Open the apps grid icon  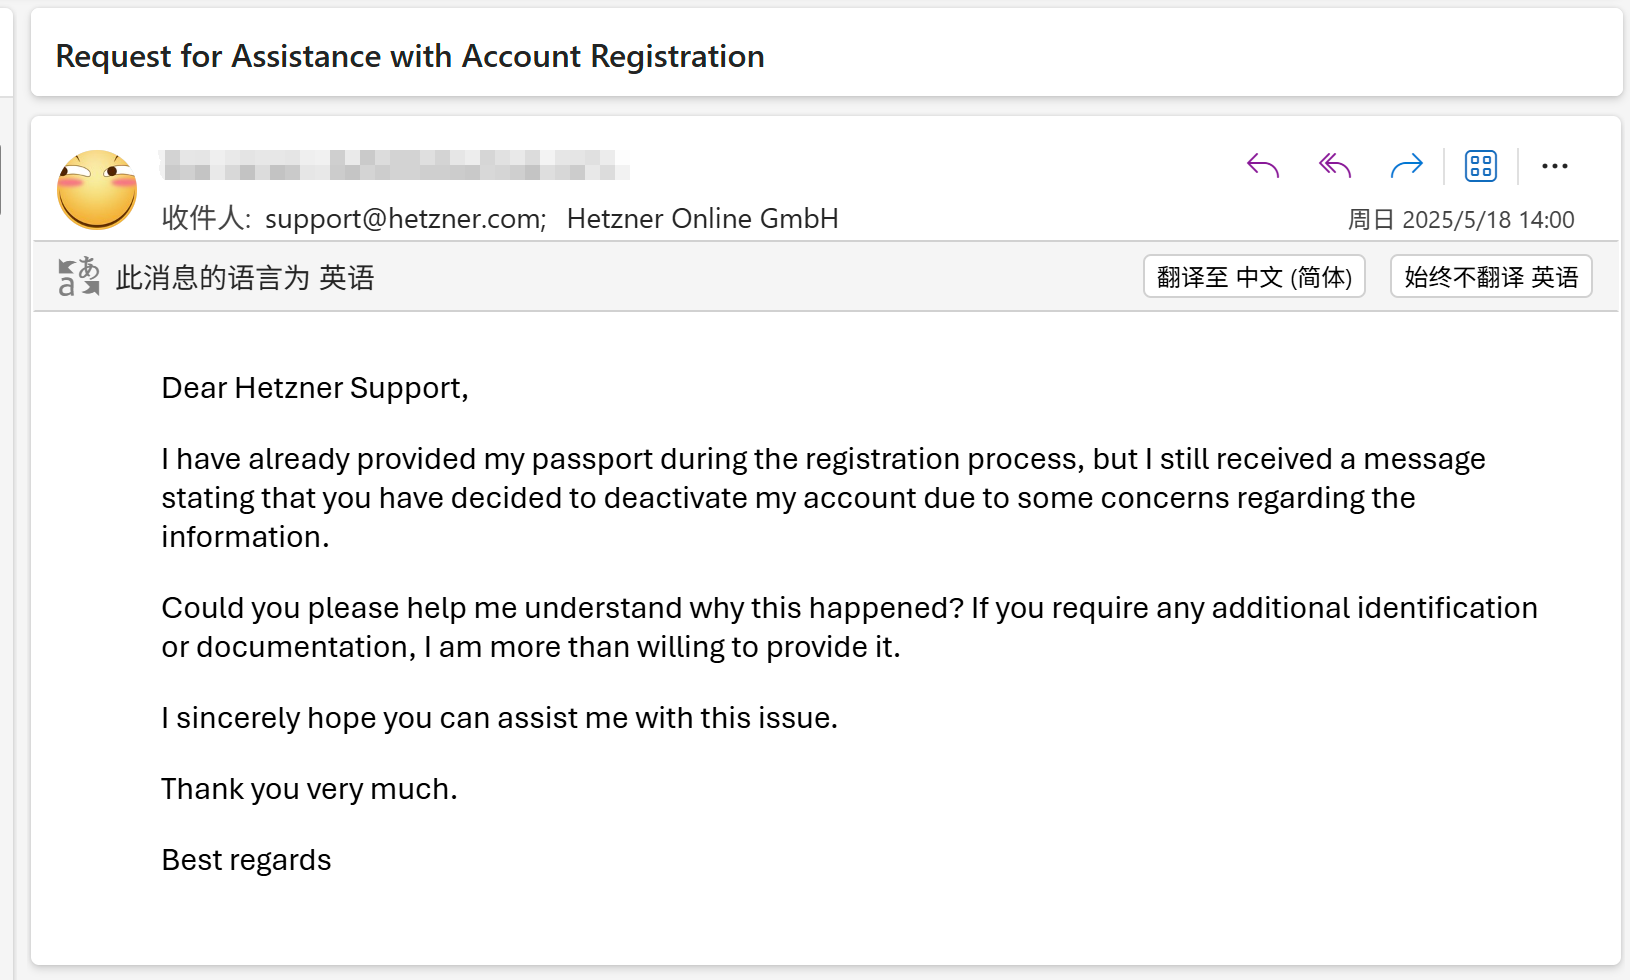pos(1481,166)
